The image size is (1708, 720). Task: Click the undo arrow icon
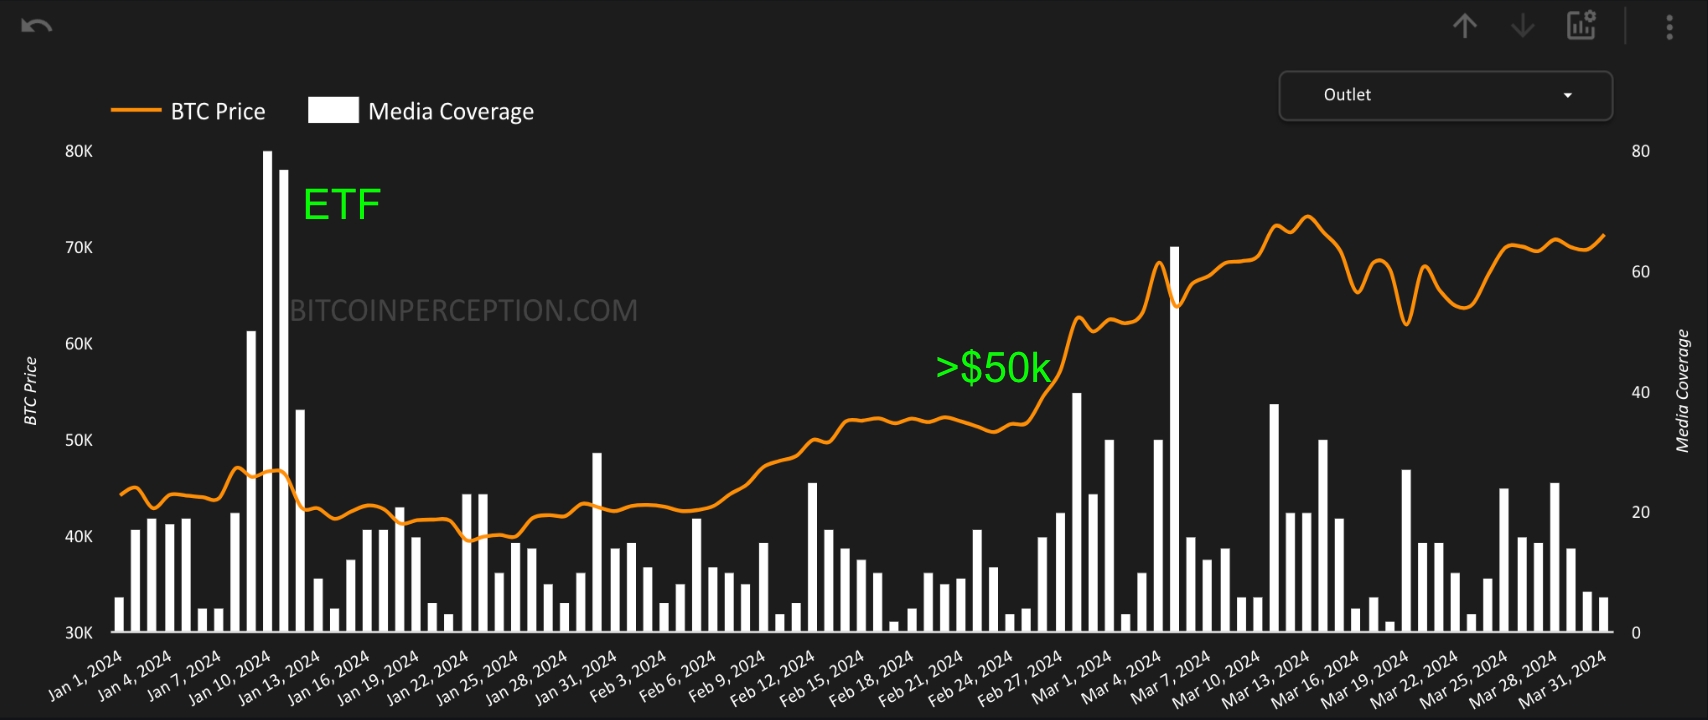[x=36, y=26]
